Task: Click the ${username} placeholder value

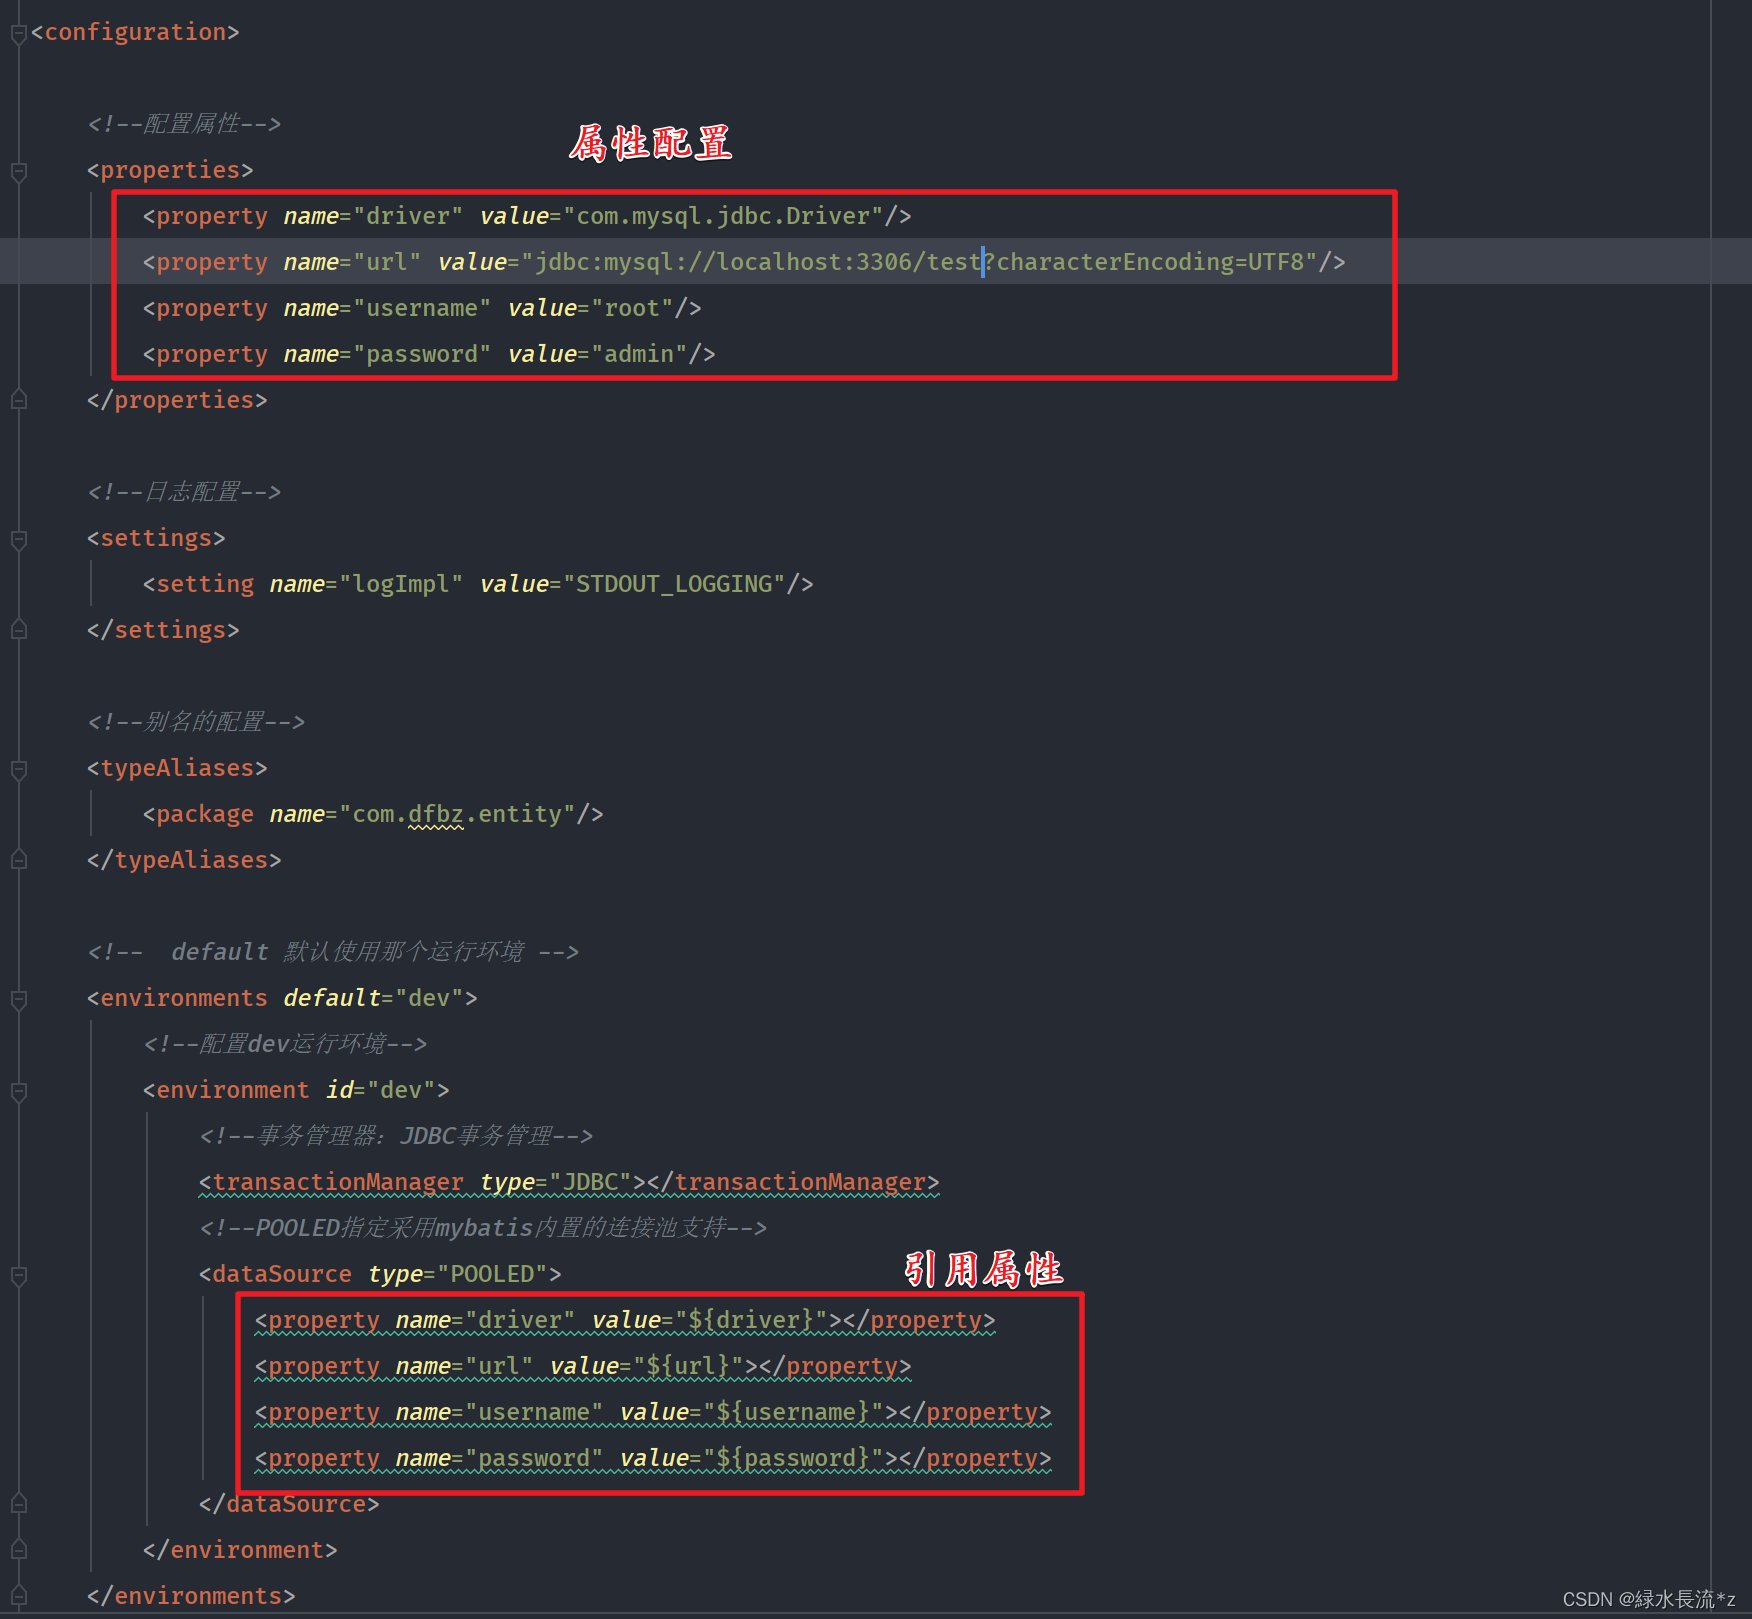Action: click(x=793, y=1412)
